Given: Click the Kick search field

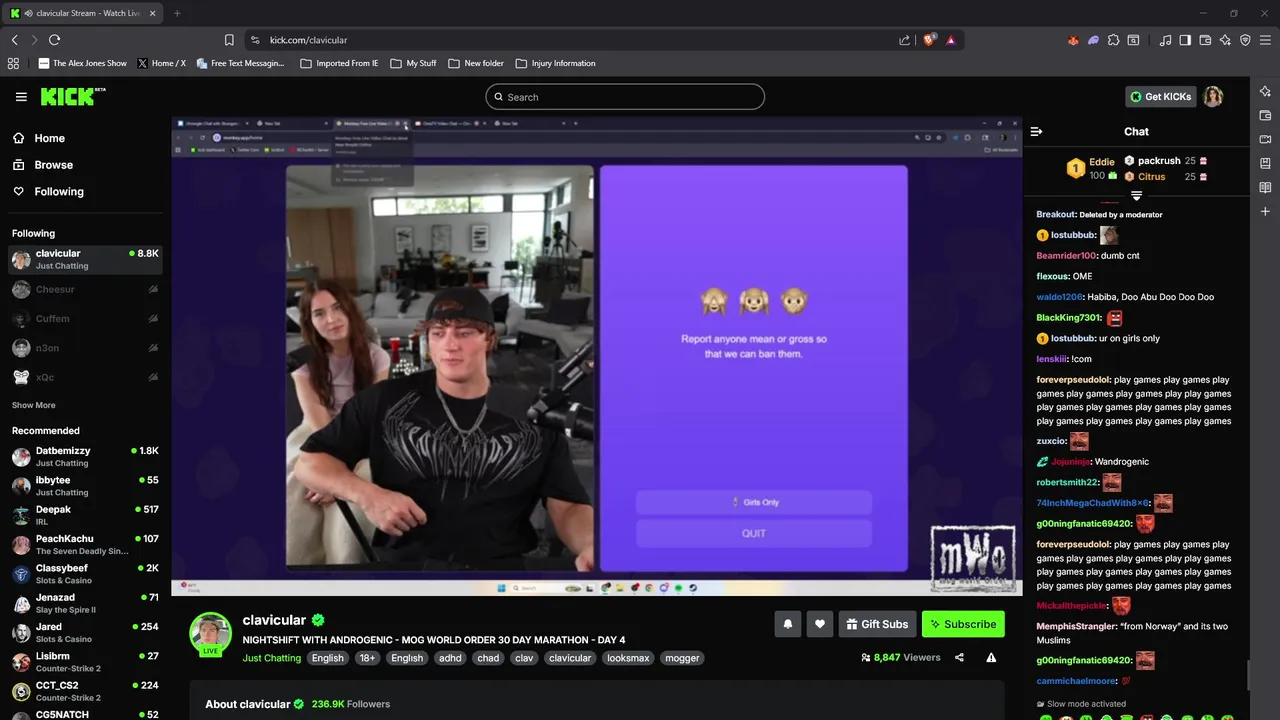Looking at the screenshot, I should [x=625, y=97].
